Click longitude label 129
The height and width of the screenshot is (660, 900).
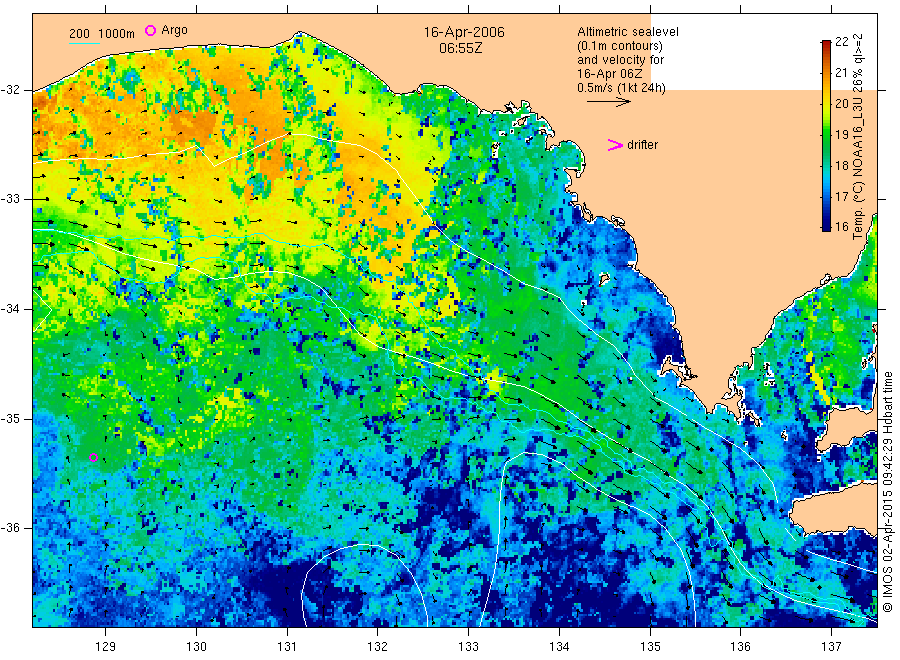(x=106, y=647)
